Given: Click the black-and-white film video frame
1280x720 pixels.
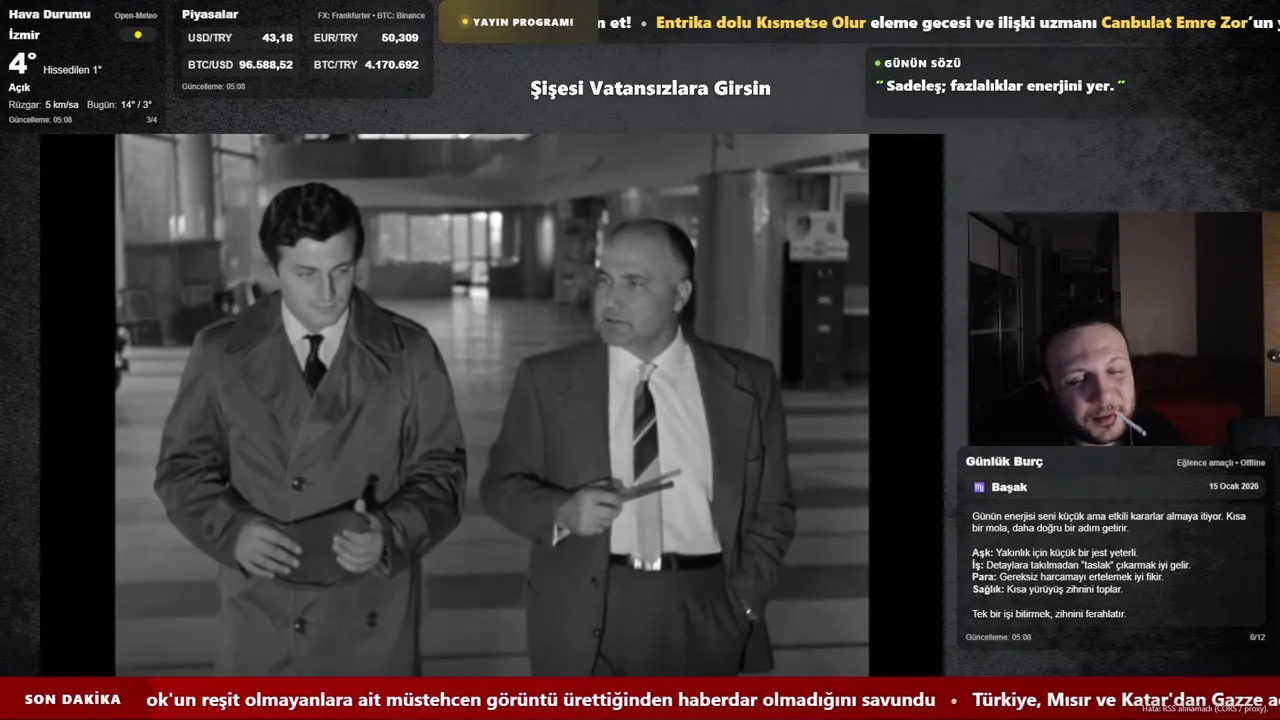Looking at the screenshot, I should [x=492, y=405].
